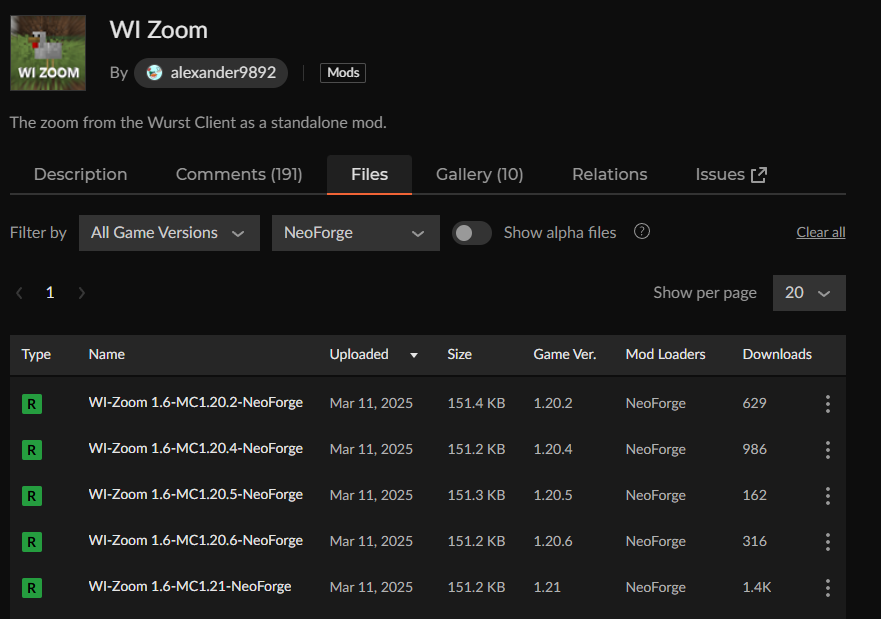
Task: Click the help icon beside Show alpha files
Action: click(642, 232)
